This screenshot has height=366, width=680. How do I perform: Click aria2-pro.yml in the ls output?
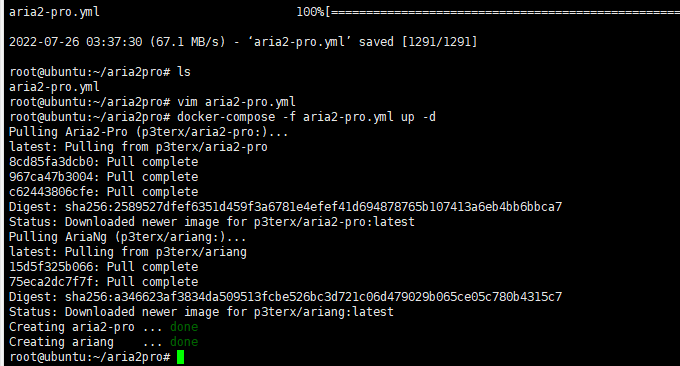54,87
